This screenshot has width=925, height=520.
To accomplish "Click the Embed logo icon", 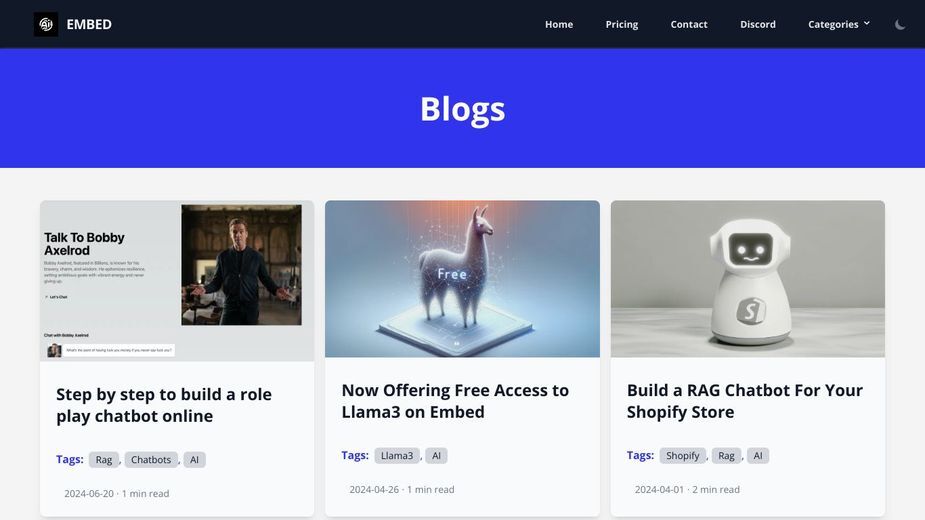I will (46, 24).
